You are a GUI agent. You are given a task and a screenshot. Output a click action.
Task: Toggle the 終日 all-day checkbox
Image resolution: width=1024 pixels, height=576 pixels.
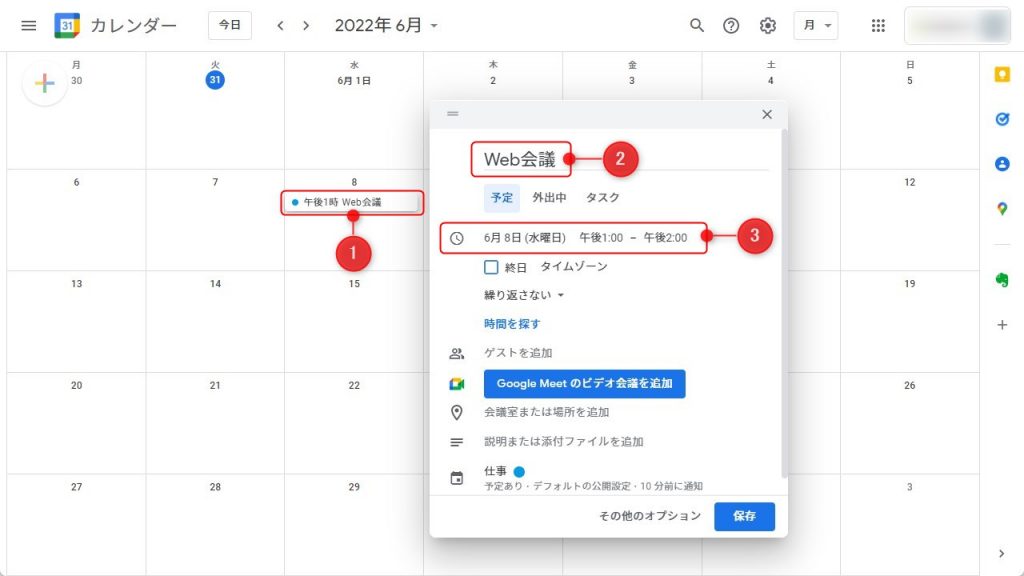tap(491, 267)
